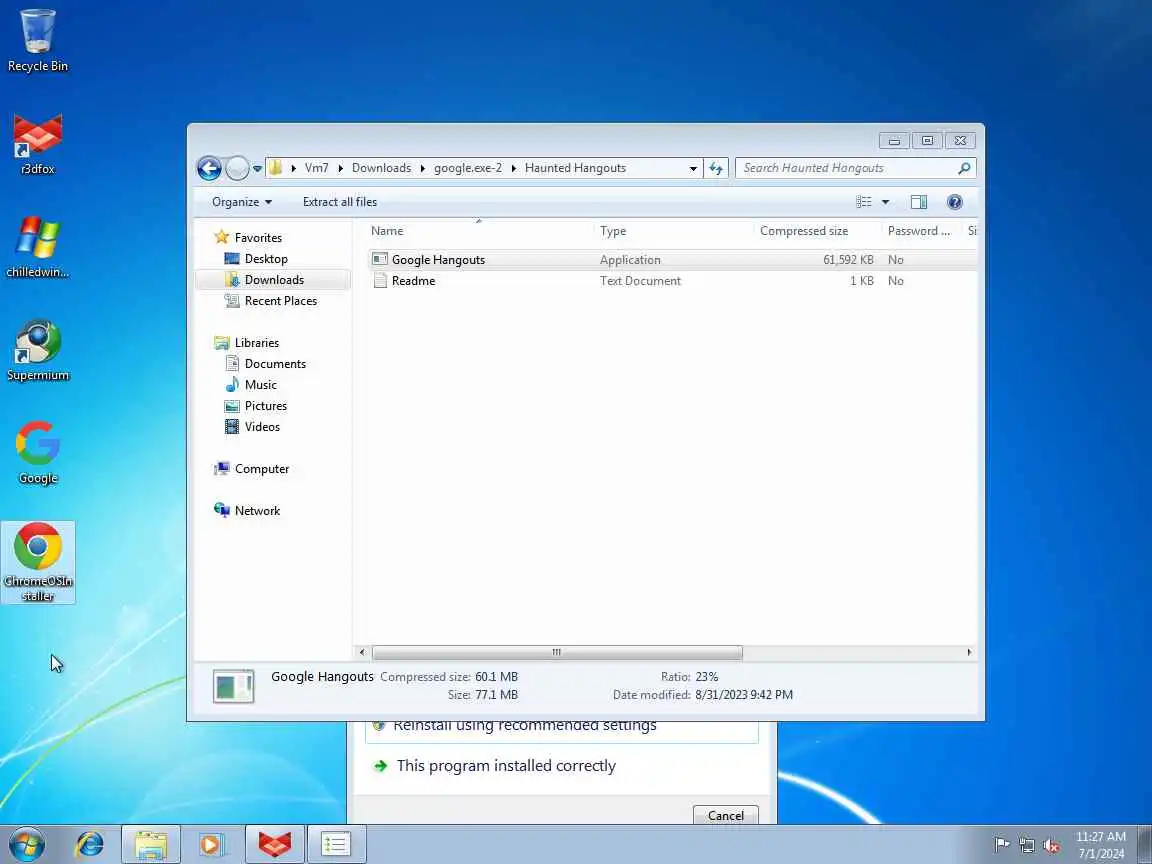Open the clock showing 11:27 AM
The width and height of the screenshot is (1152, 864).
[x=1101, y=844]
